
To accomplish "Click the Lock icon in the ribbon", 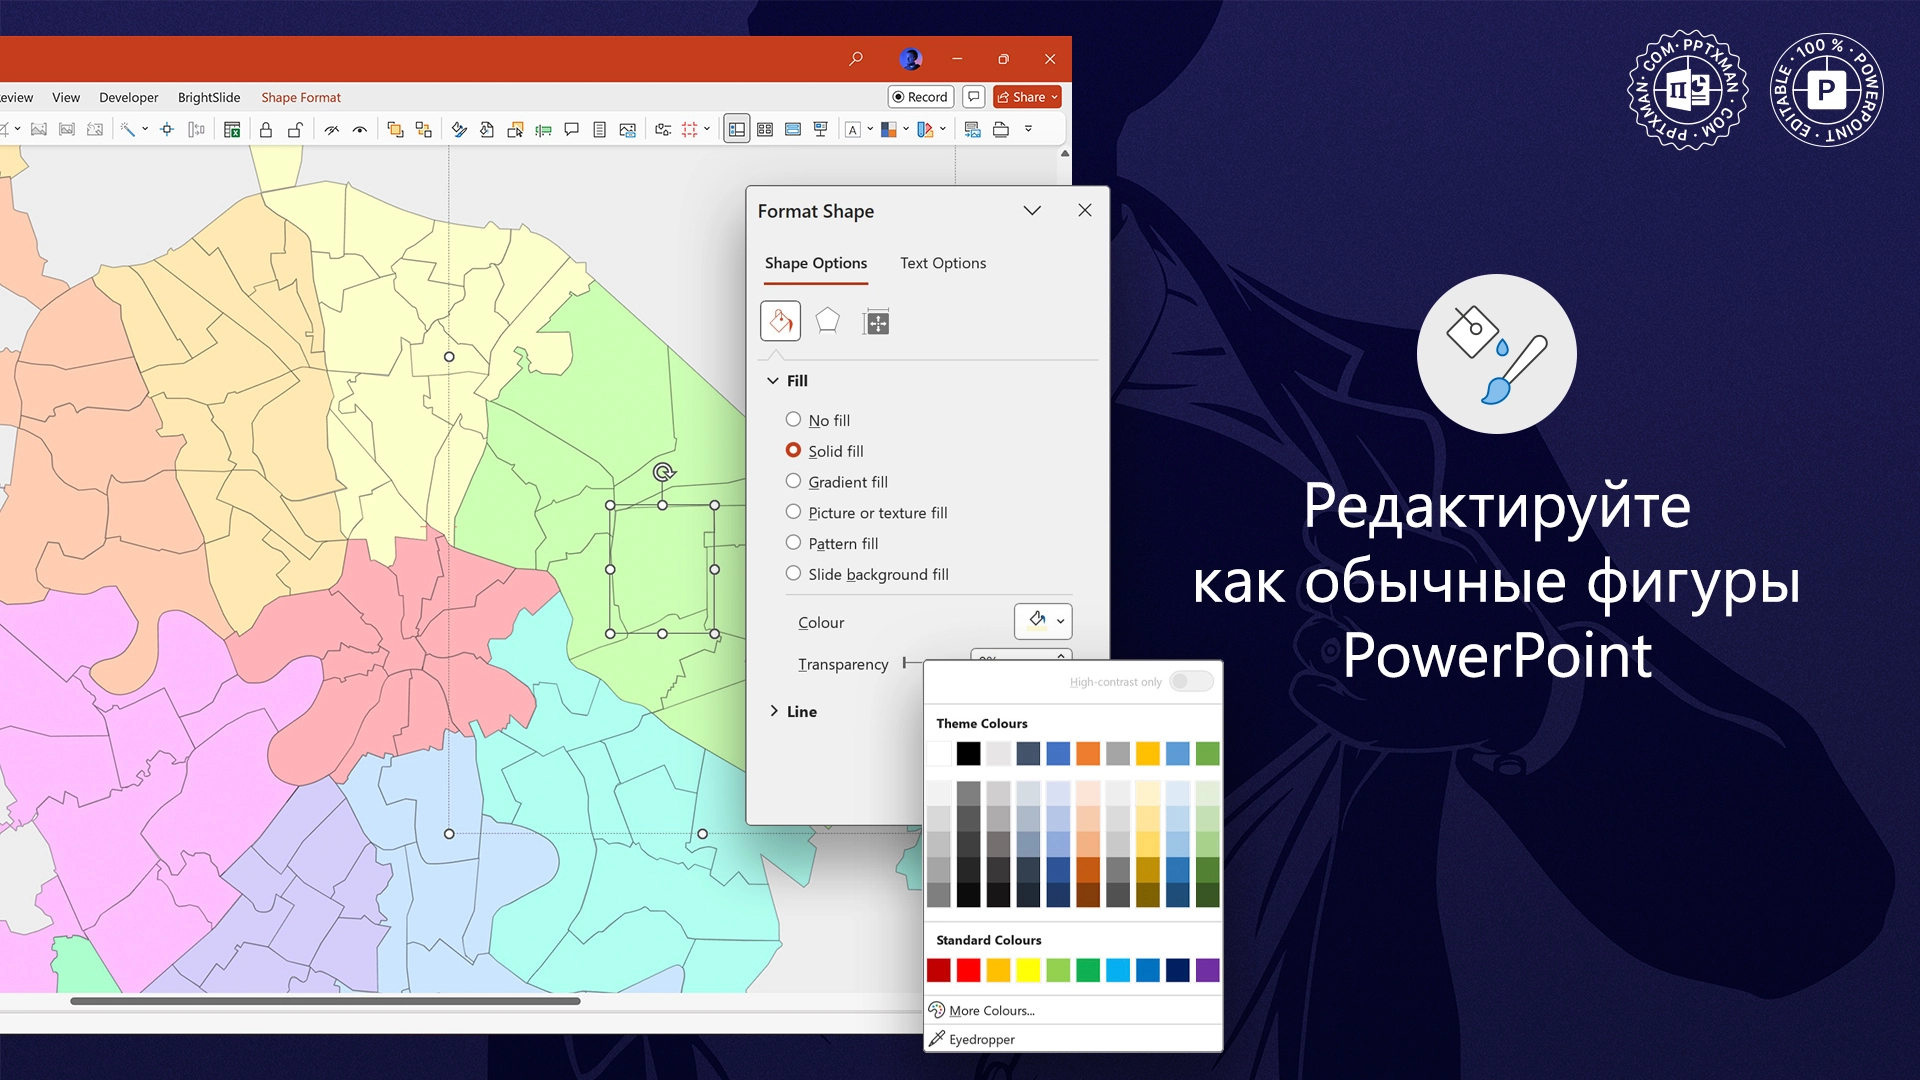I will (x=266, y=129).
